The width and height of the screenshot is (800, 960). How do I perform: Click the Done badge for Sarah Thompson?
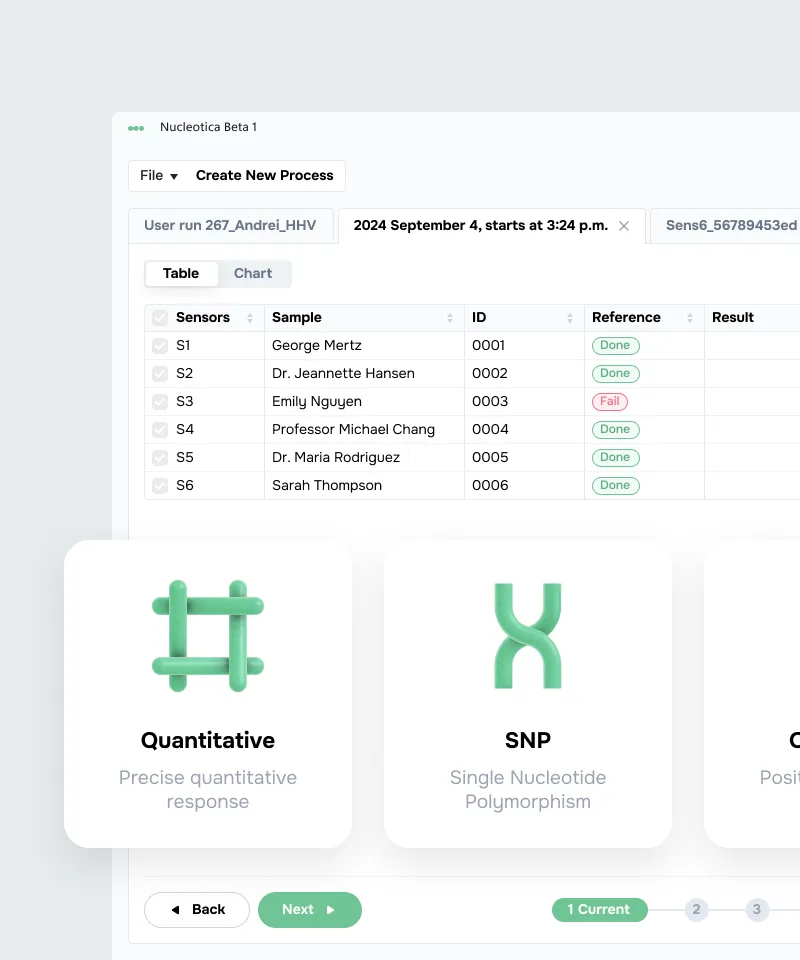(x=615, y=486)
